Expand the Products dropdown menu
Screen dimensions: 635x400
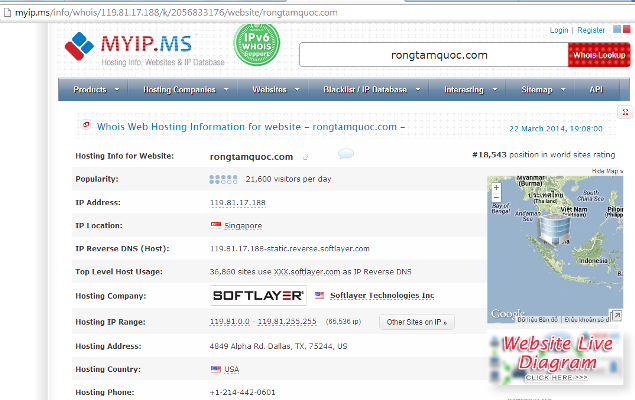point(96,90)
